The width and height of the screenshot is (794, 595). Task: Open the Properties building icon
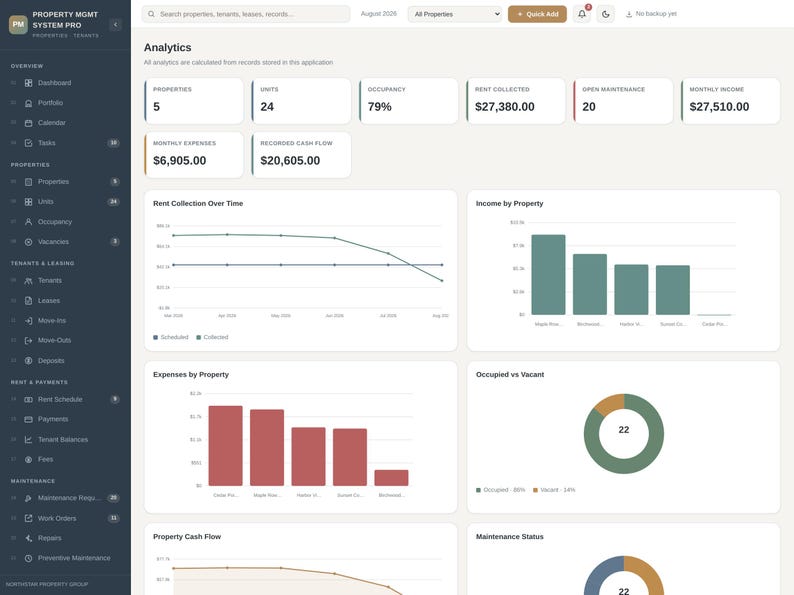click(28, 182)
